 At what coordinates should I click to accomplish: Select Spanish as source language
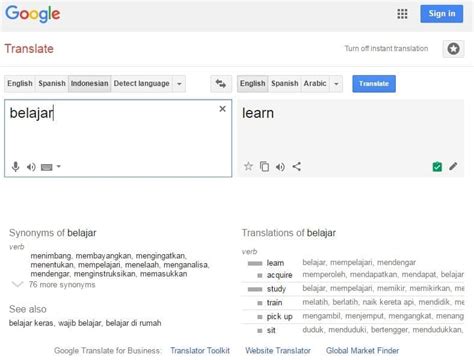pos(52,83)
